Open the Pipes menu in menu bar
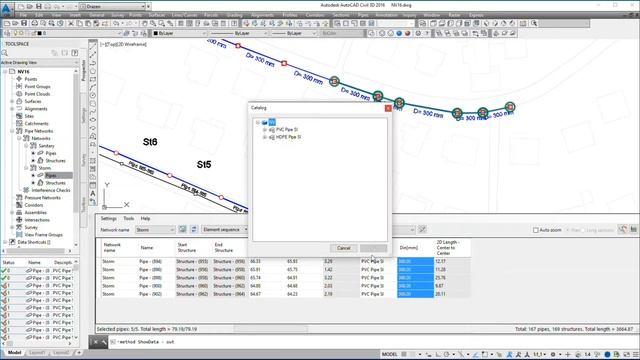This screenshot has height=360, width=640. click(363, 15)
